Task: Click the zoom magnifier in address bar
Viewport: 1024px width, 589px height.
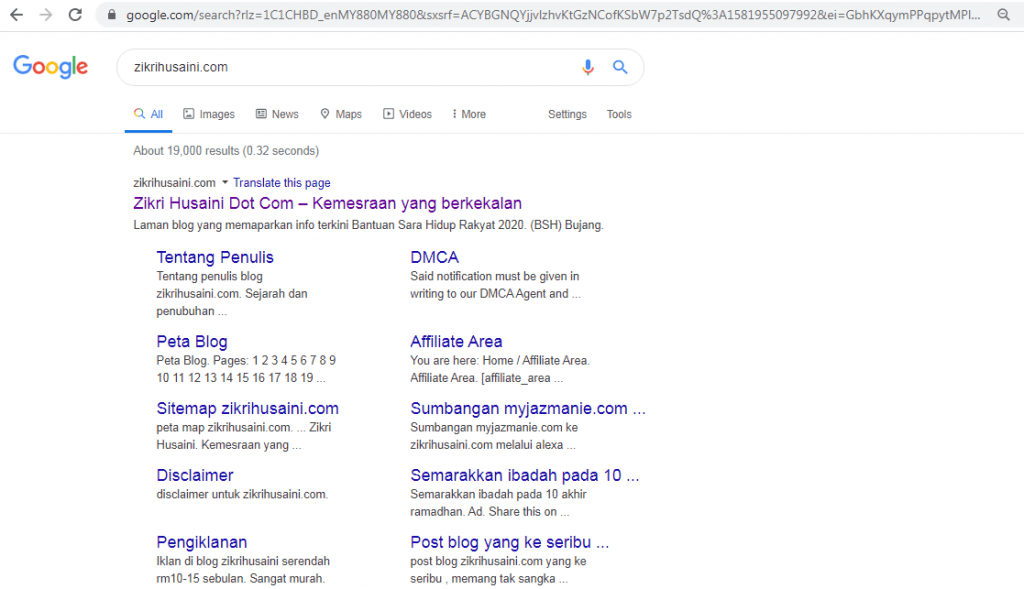Action: click(x=1003, y=15)
